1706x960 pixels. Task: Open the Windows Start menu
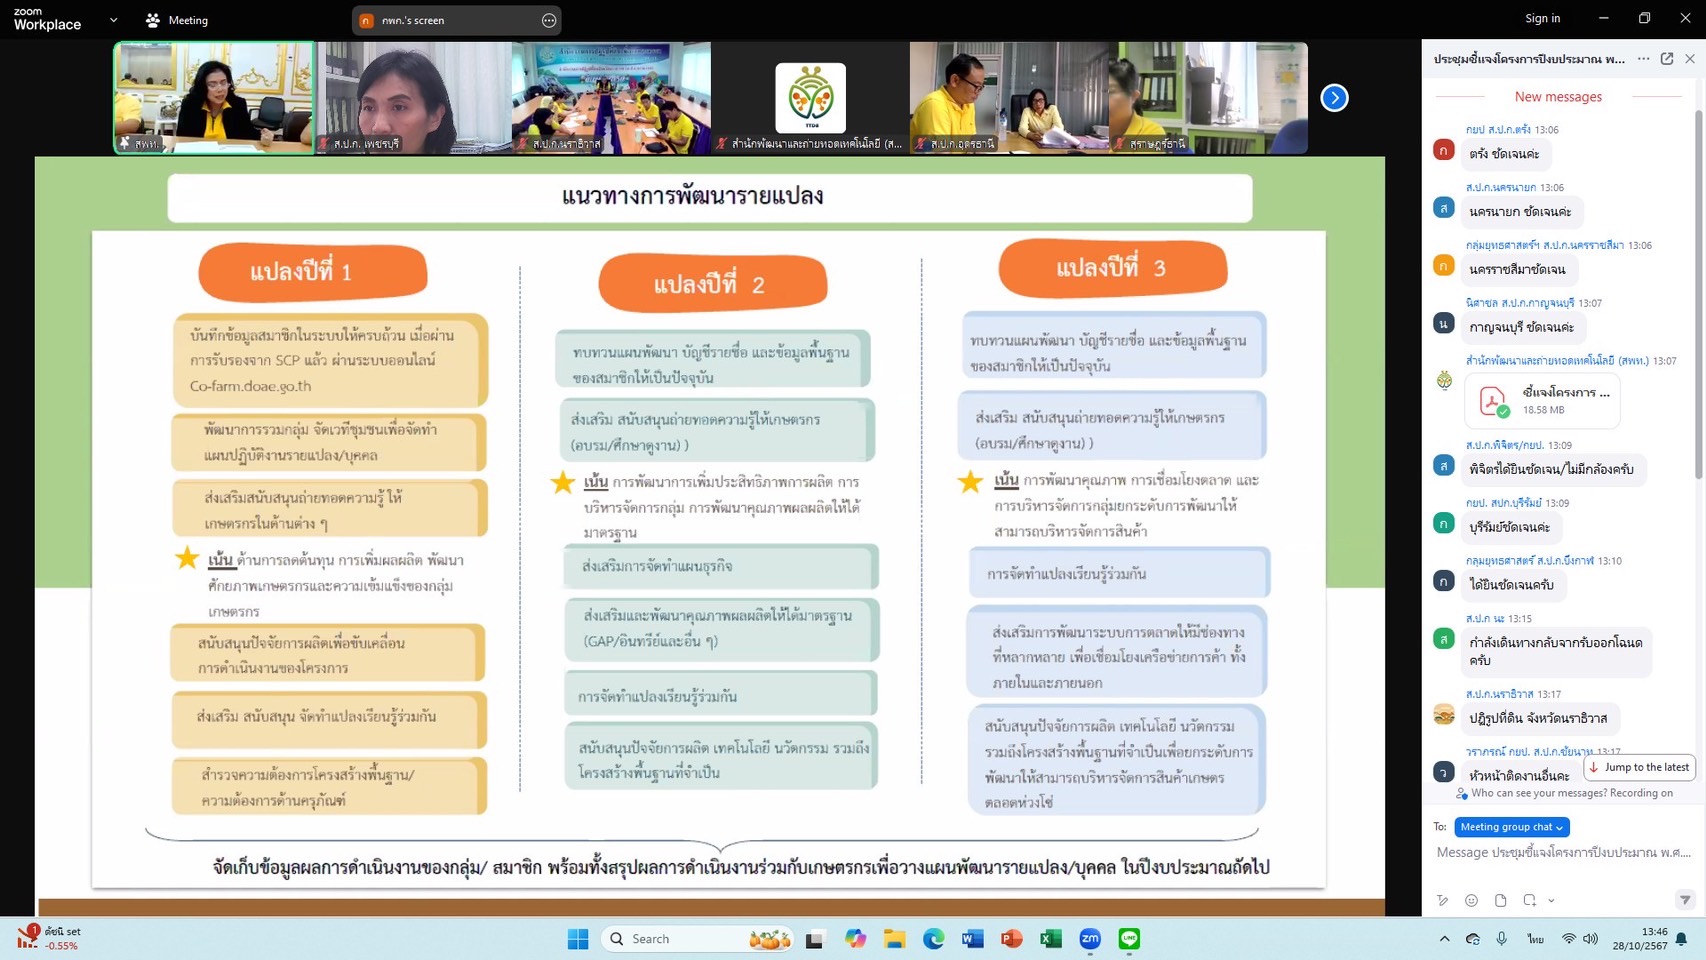point(578,939)
